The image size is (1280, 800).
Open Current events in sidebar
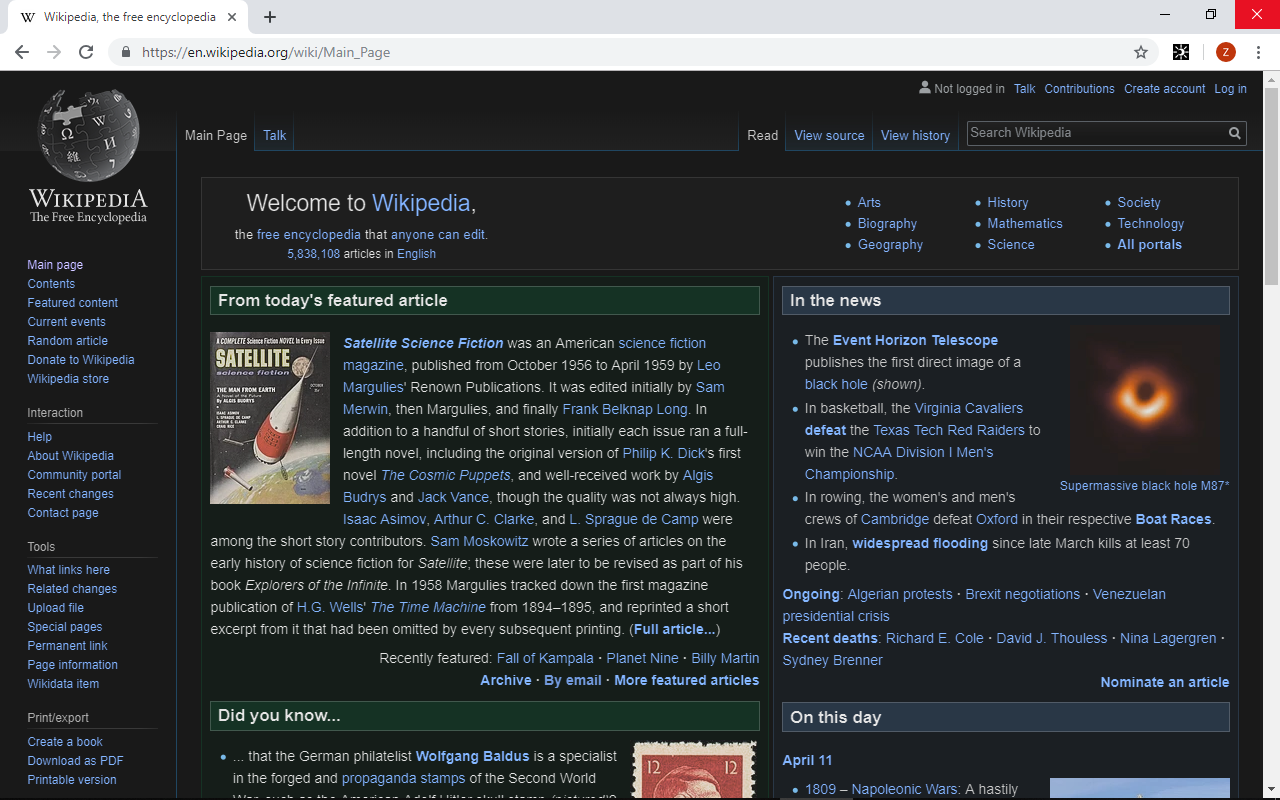click(66, 322)
